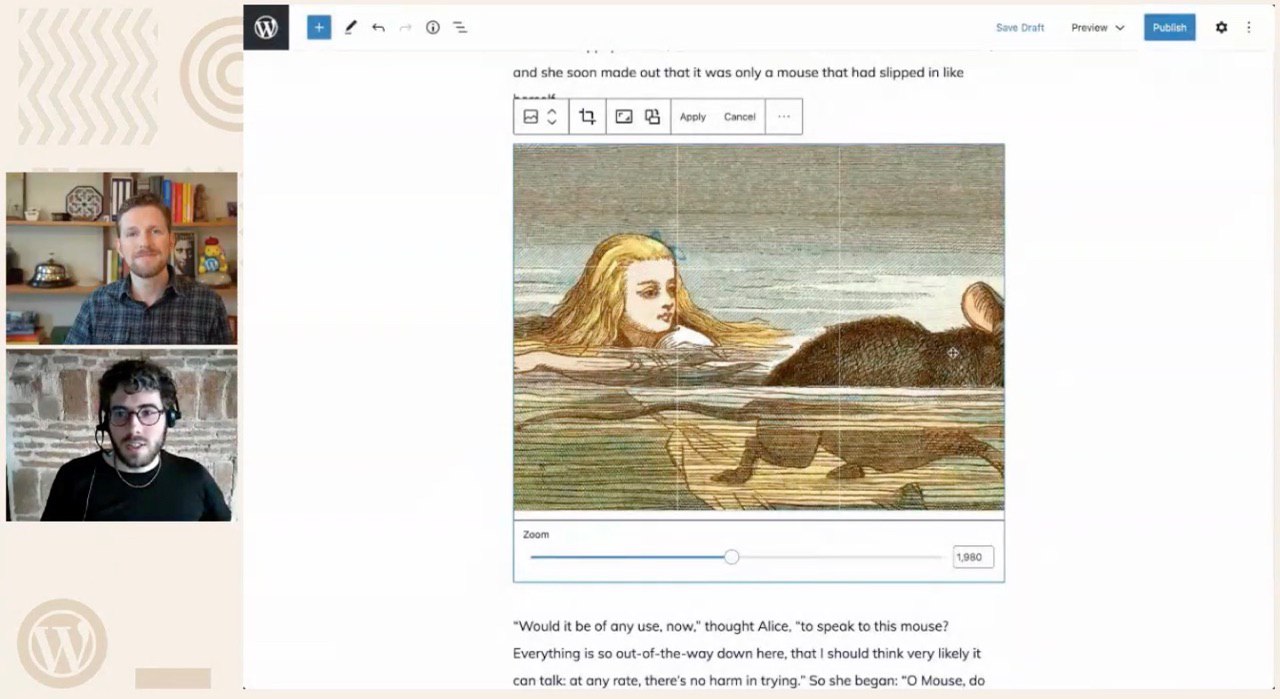Click the WordPress logo in the editor corner

(266, 27)
